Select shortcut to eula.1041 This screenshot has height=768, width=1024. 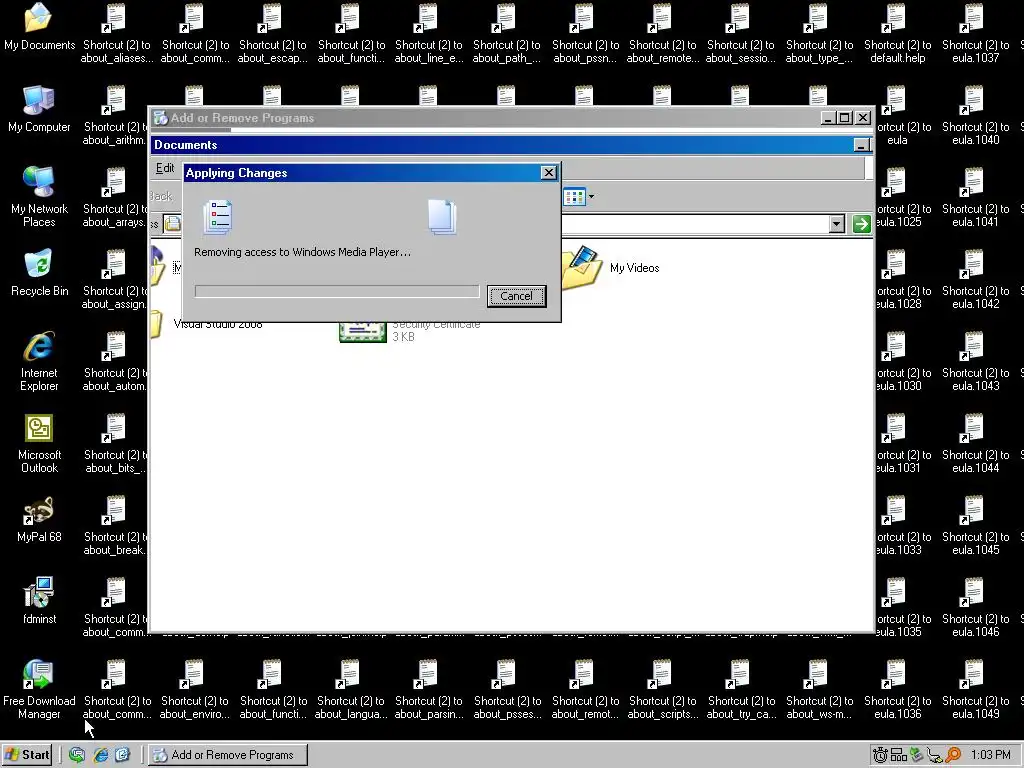[975, 198]
